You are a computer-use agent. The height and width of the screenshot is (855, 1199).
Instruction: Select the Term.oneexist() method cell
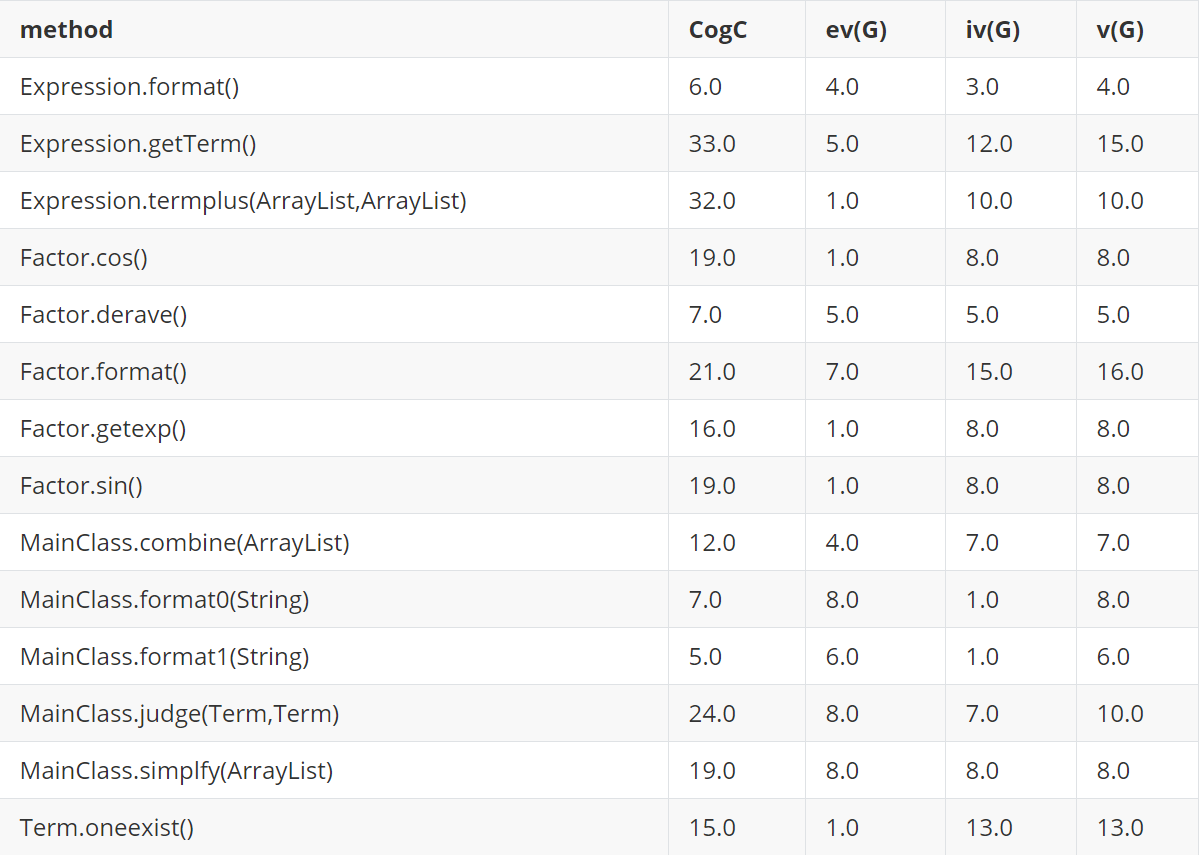click(x=106, y=828)
